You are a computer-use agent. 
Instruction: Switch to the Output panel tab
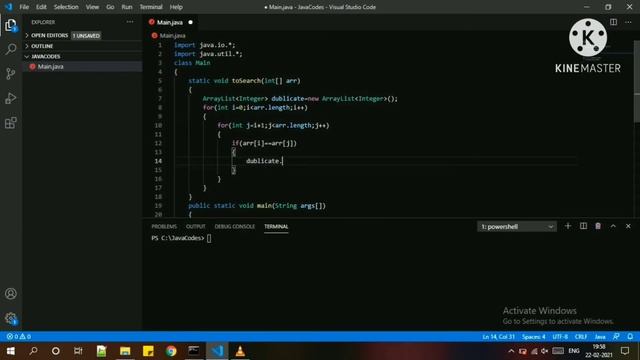click(x=196, y=227)
